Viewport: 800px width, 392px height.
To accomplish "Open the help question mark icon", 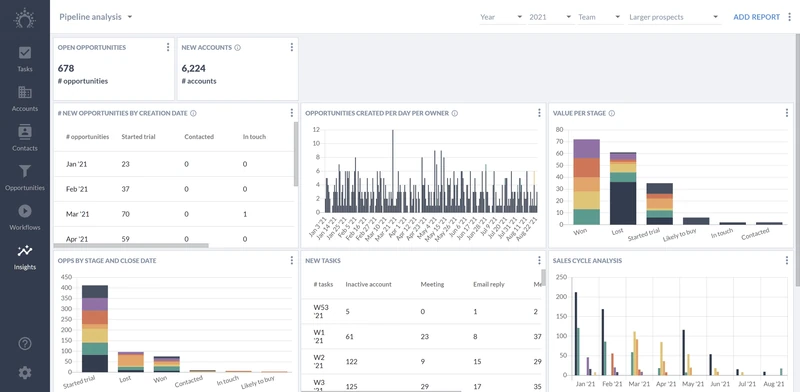I will 24,344.
